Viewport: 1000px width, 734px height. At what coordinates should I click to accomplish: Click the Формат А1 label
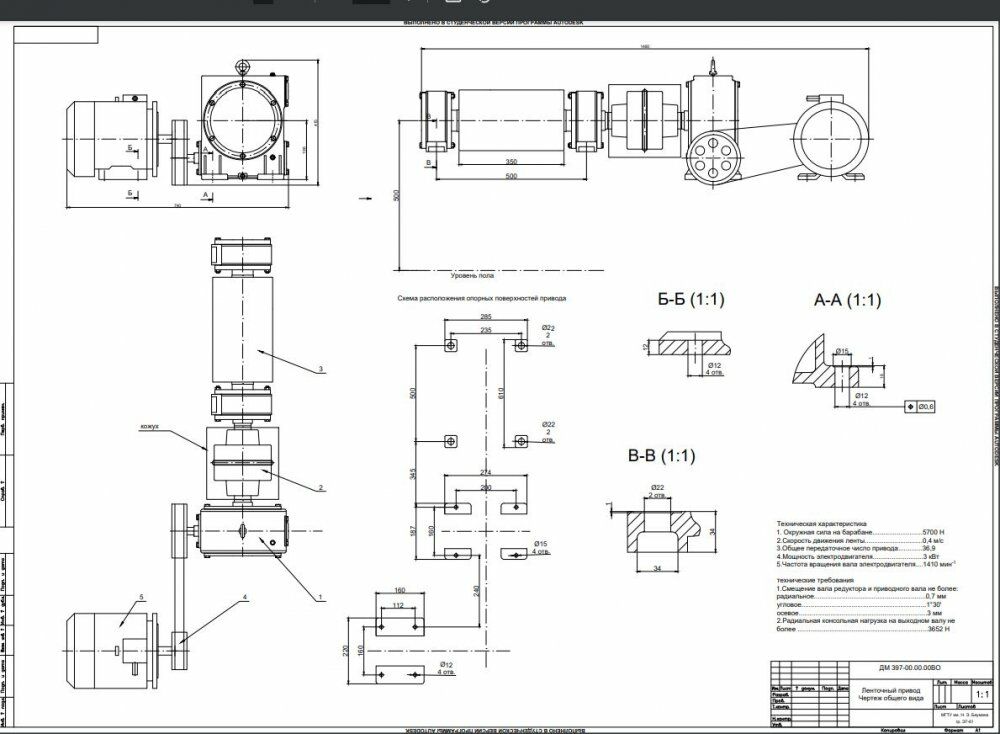[x=962, y=730]
